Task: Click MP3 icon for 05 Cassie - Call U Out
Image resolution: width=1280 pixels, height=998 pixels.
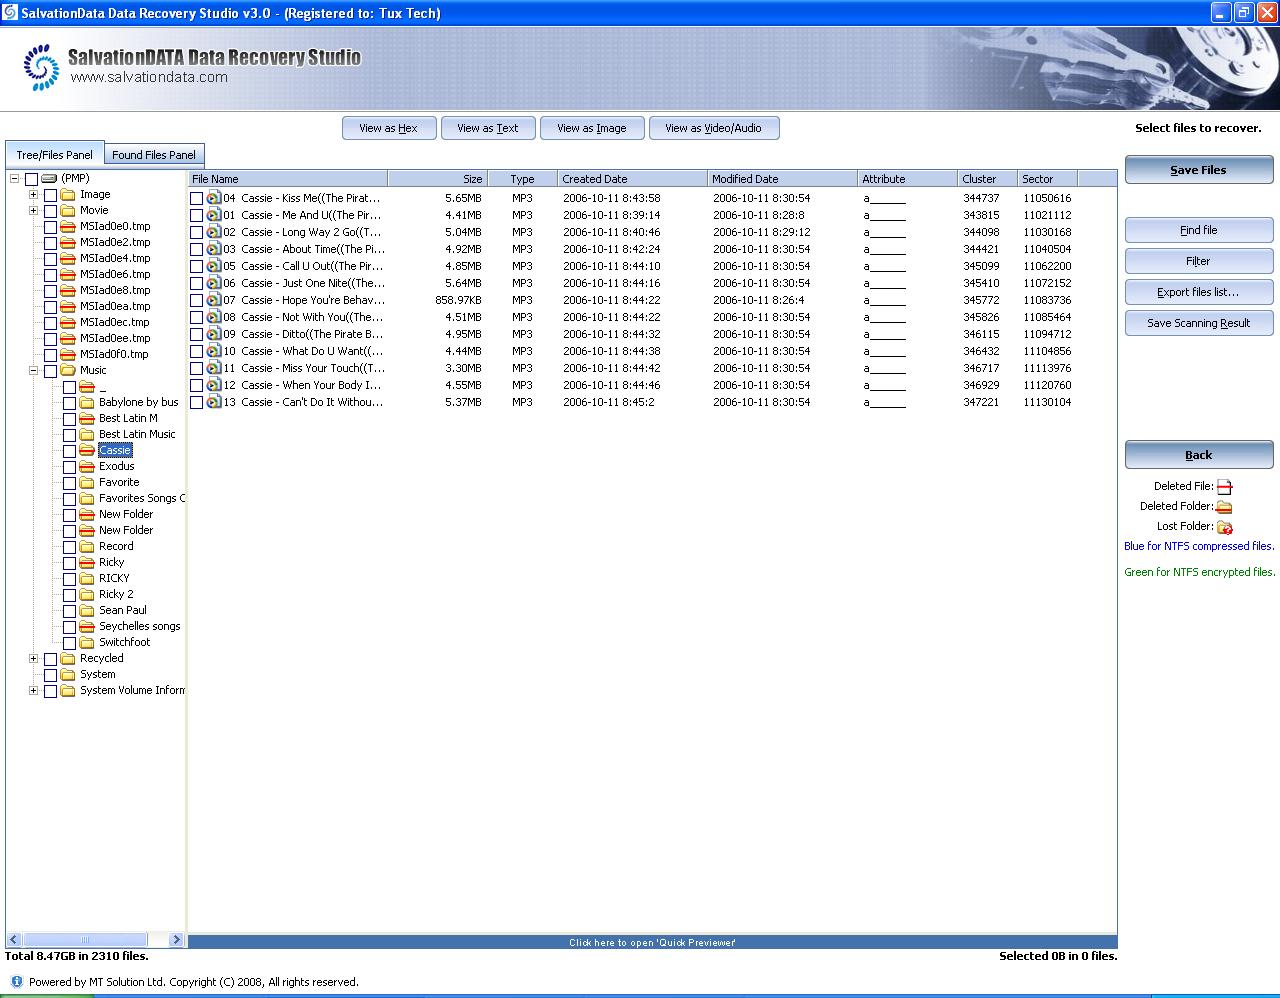Action: pos(213,266)
